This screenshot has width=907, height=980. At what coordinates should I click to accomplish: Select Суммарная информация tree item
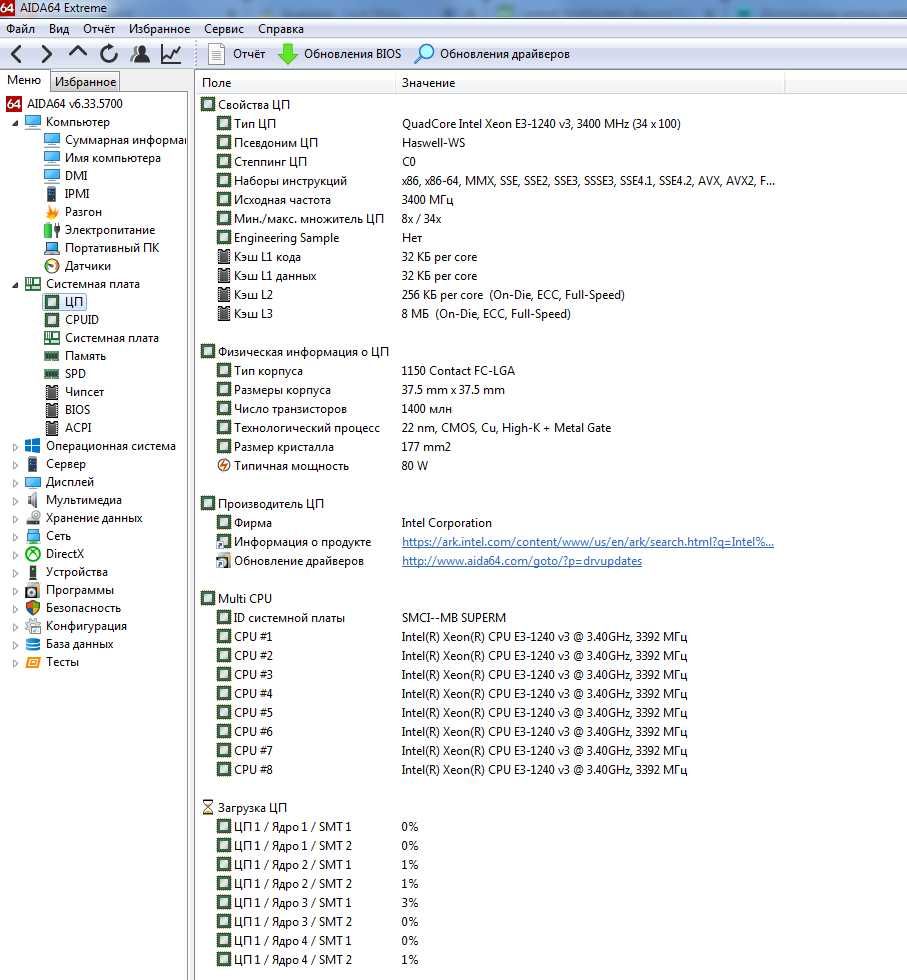point(116,140)
